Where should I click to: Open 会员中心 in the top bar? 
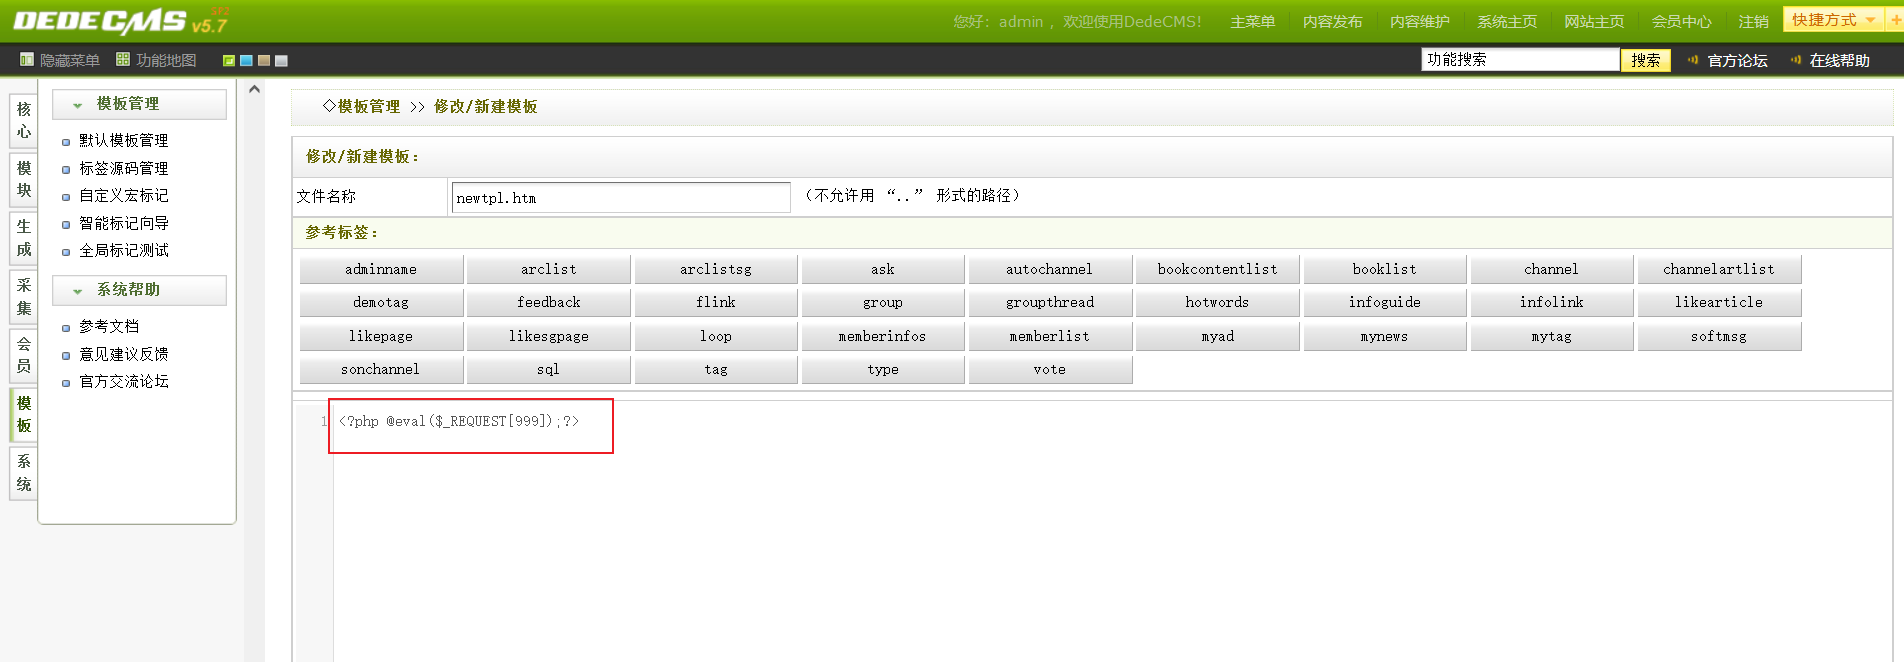(1681, 22)
